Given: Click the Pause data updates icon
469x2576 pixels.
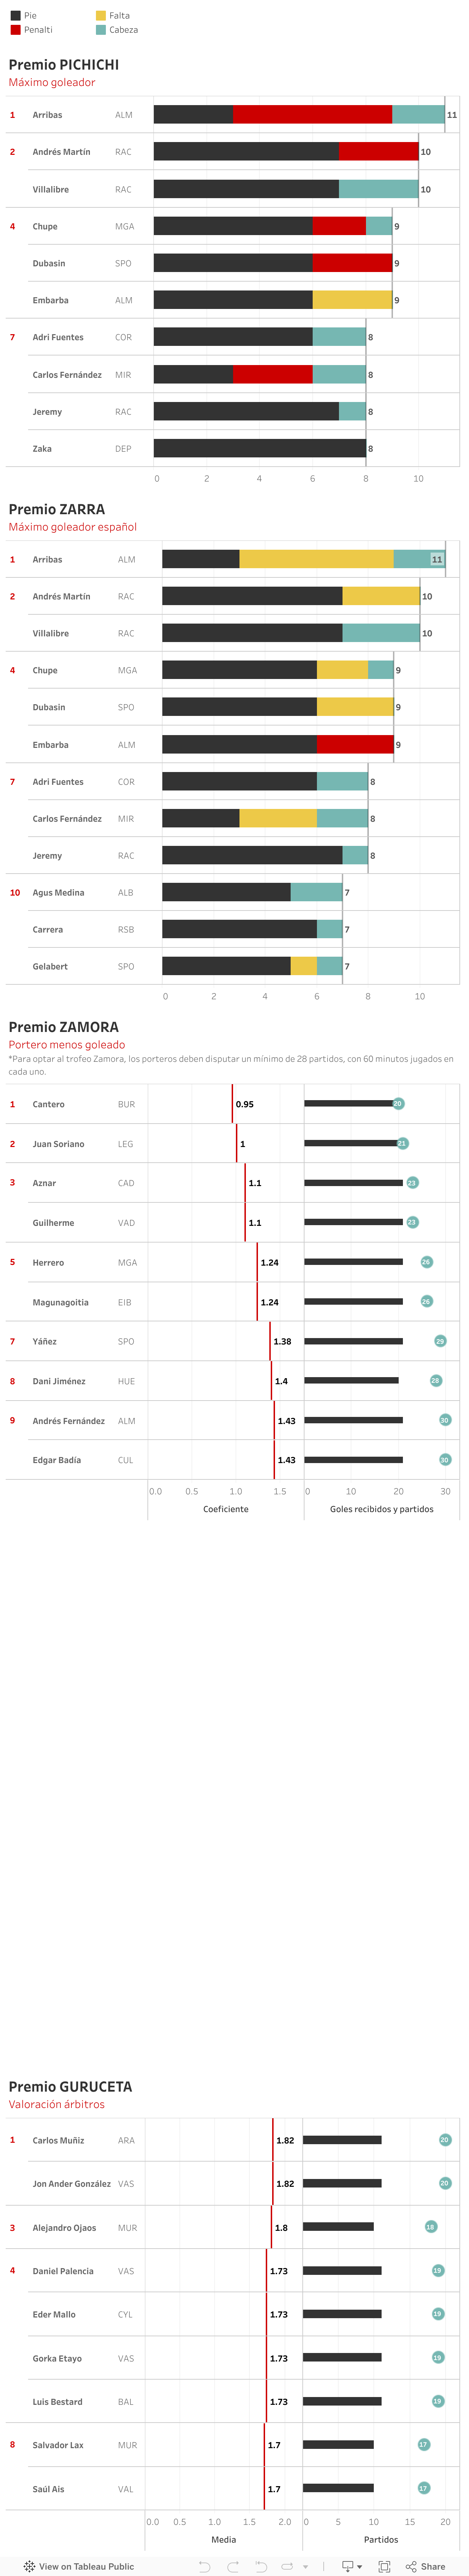Looking at the screenshot, I should tap(287, 2566).
